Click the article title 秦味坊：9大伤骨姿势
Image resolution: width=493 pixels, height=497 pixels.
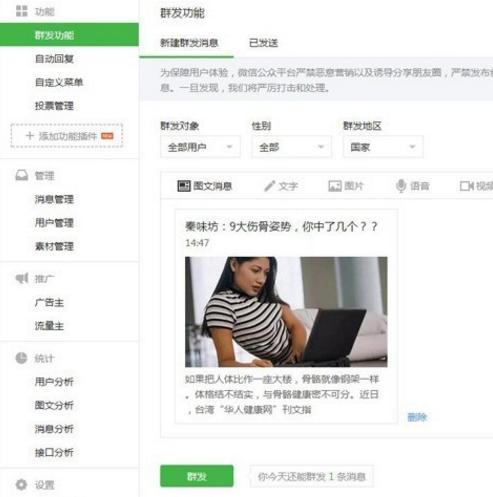coord(281,227)
